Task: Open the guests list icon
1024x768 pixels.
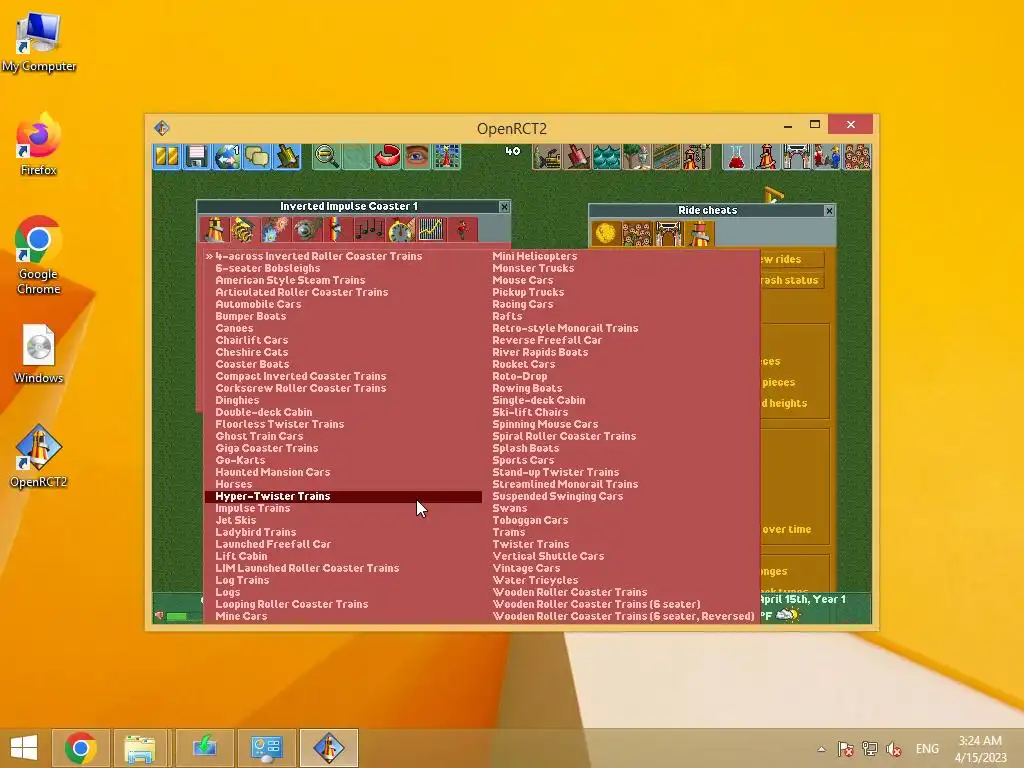Action: (856, 157)
